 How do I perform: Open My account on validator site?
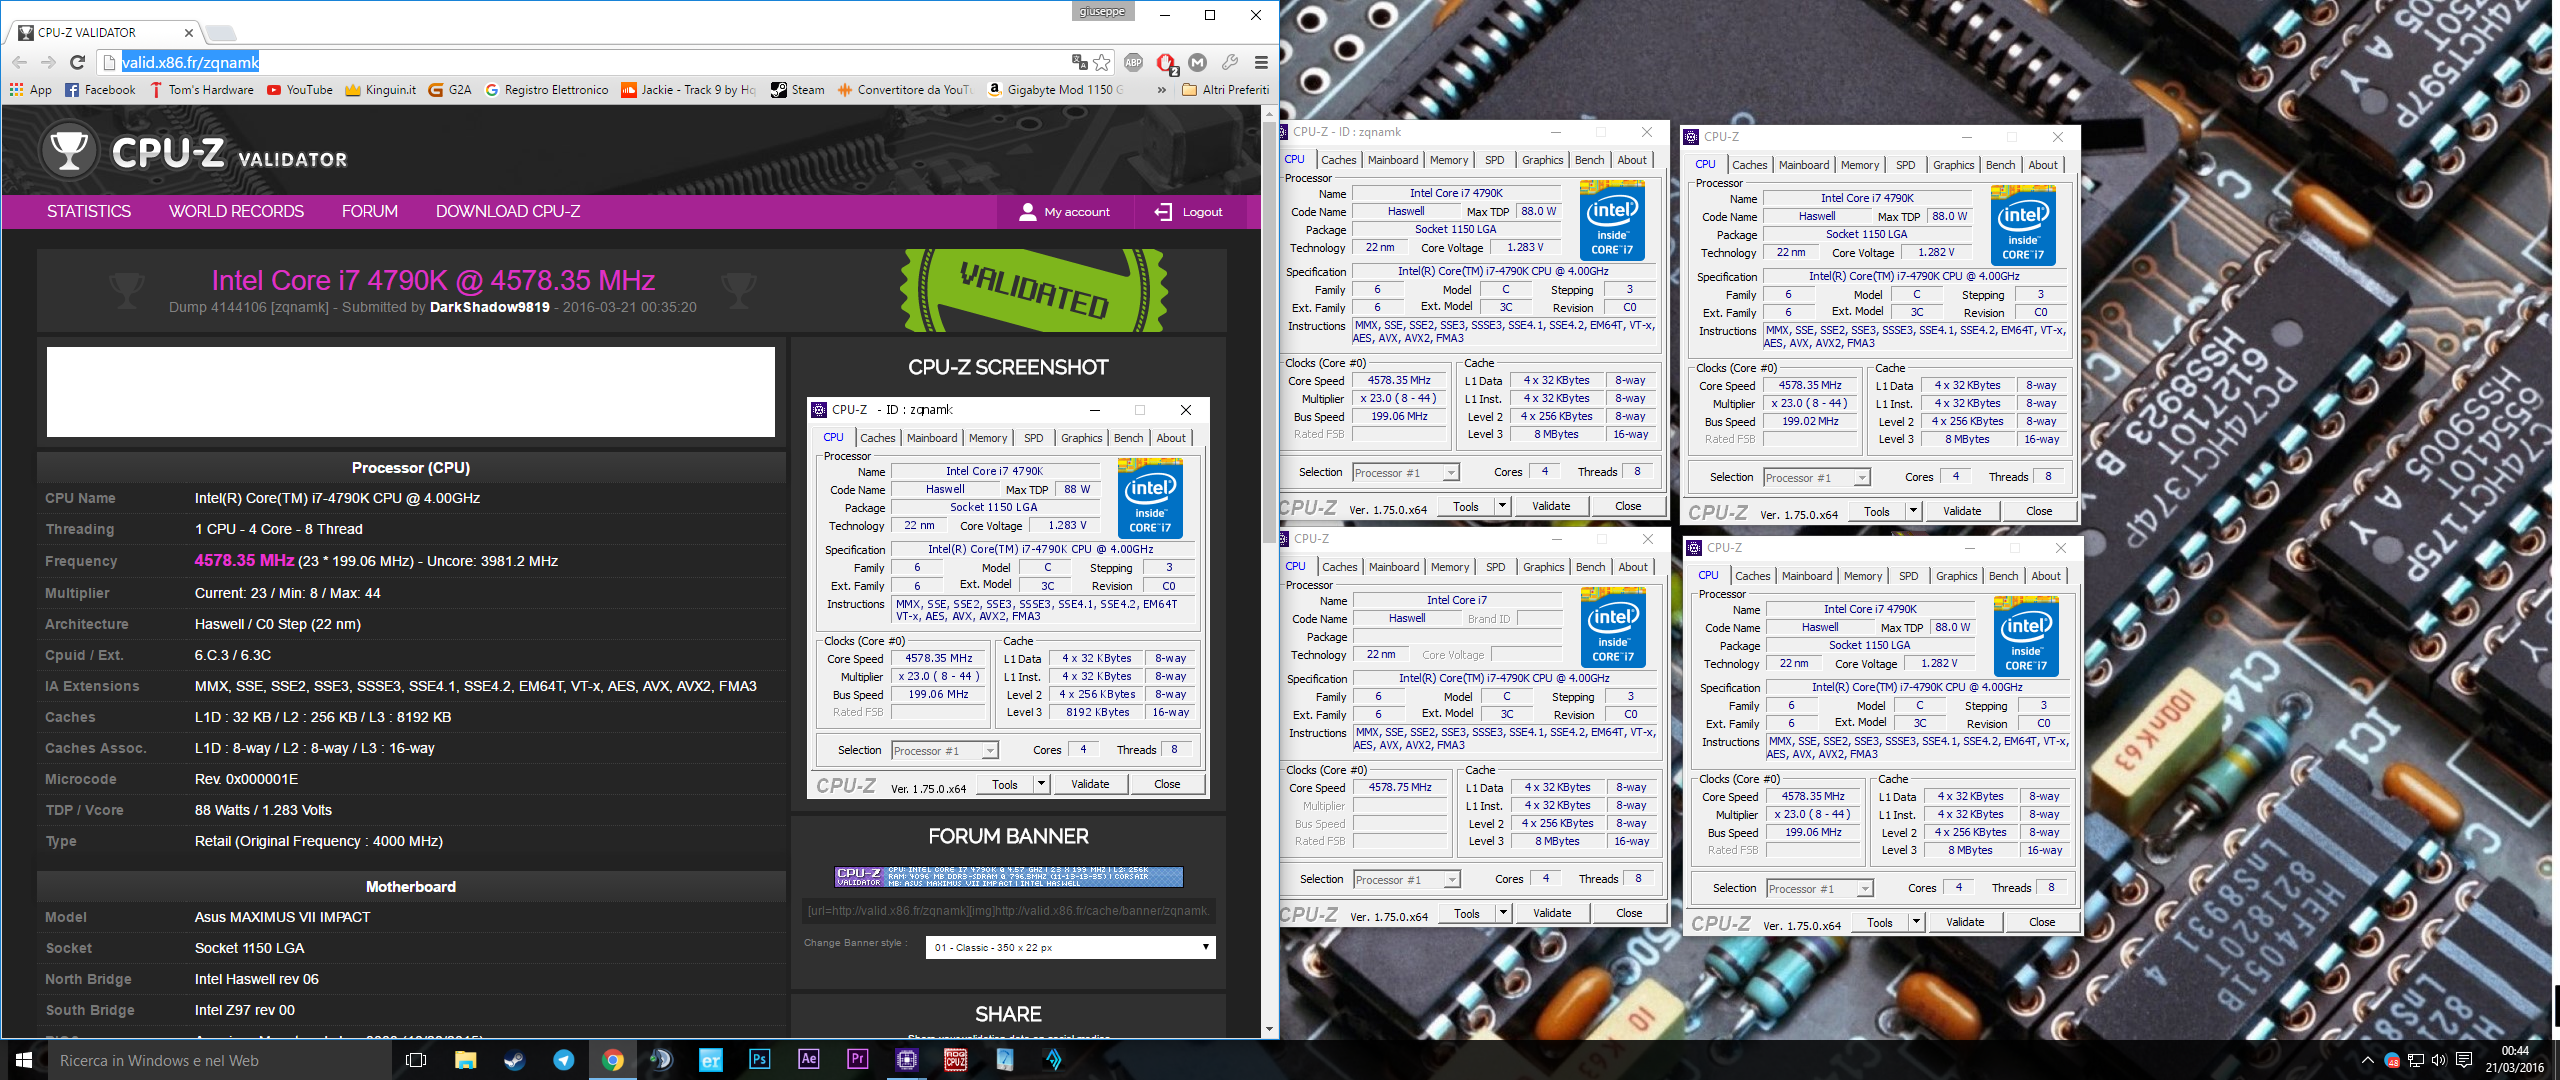(x=1064, y=212)
